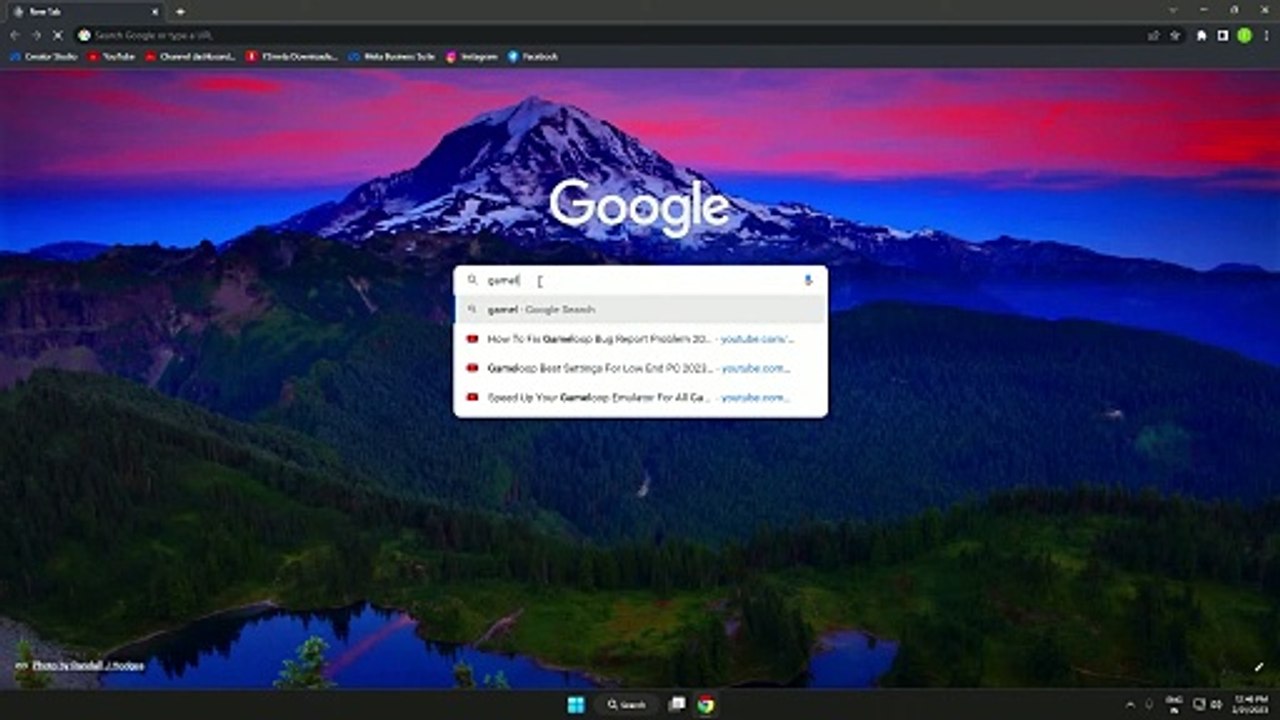
Task: Open Meta Business Suite bookmark
Action: [391, 57]
